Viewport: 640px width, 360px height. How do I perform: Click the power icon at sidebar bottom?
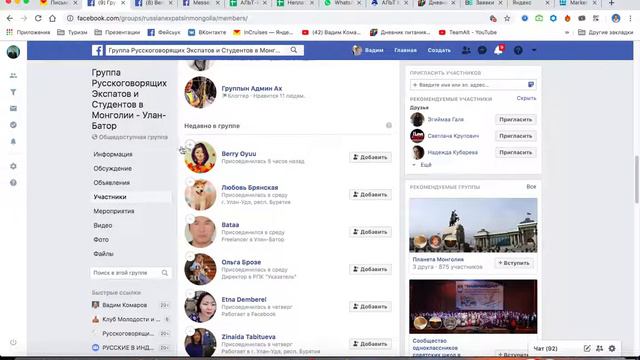tap(13, 342)
